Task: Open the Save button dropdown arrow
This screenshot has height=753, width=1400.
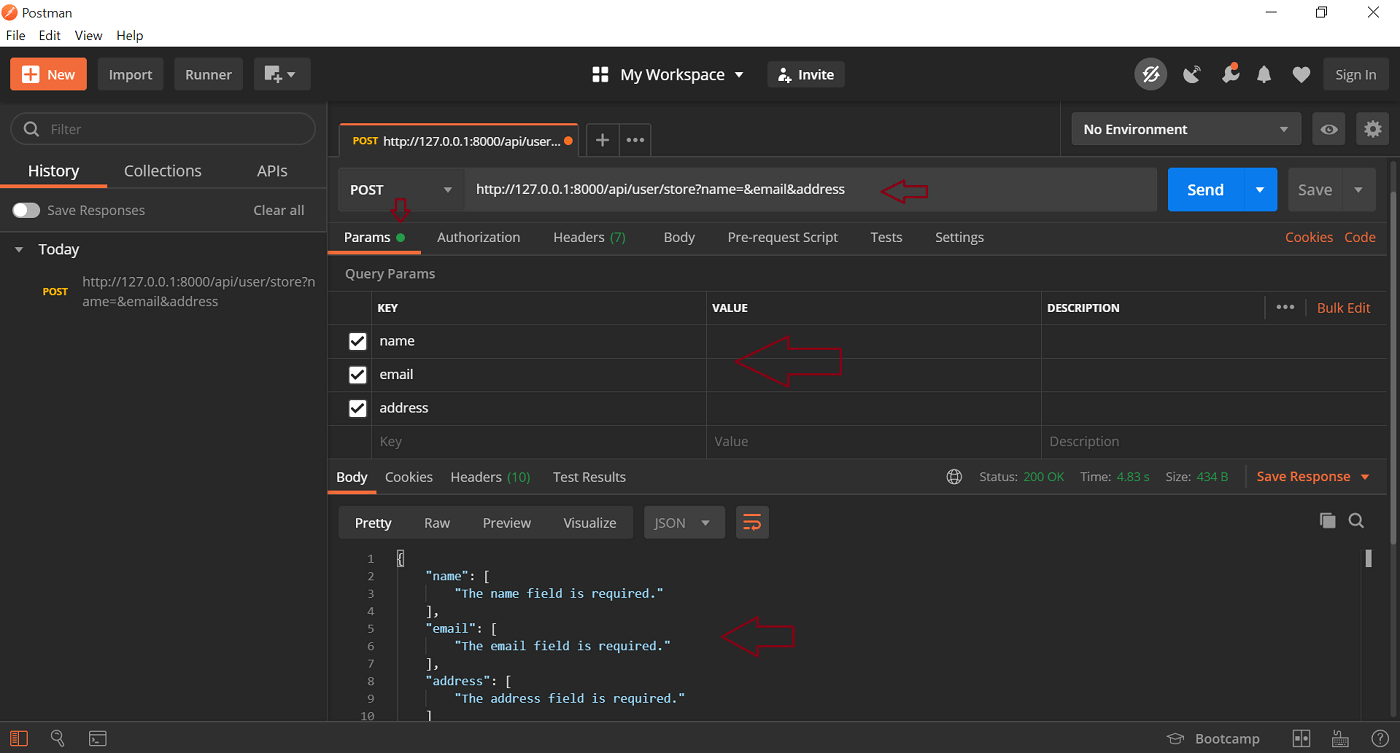Action: click(x=1358, y=189)
